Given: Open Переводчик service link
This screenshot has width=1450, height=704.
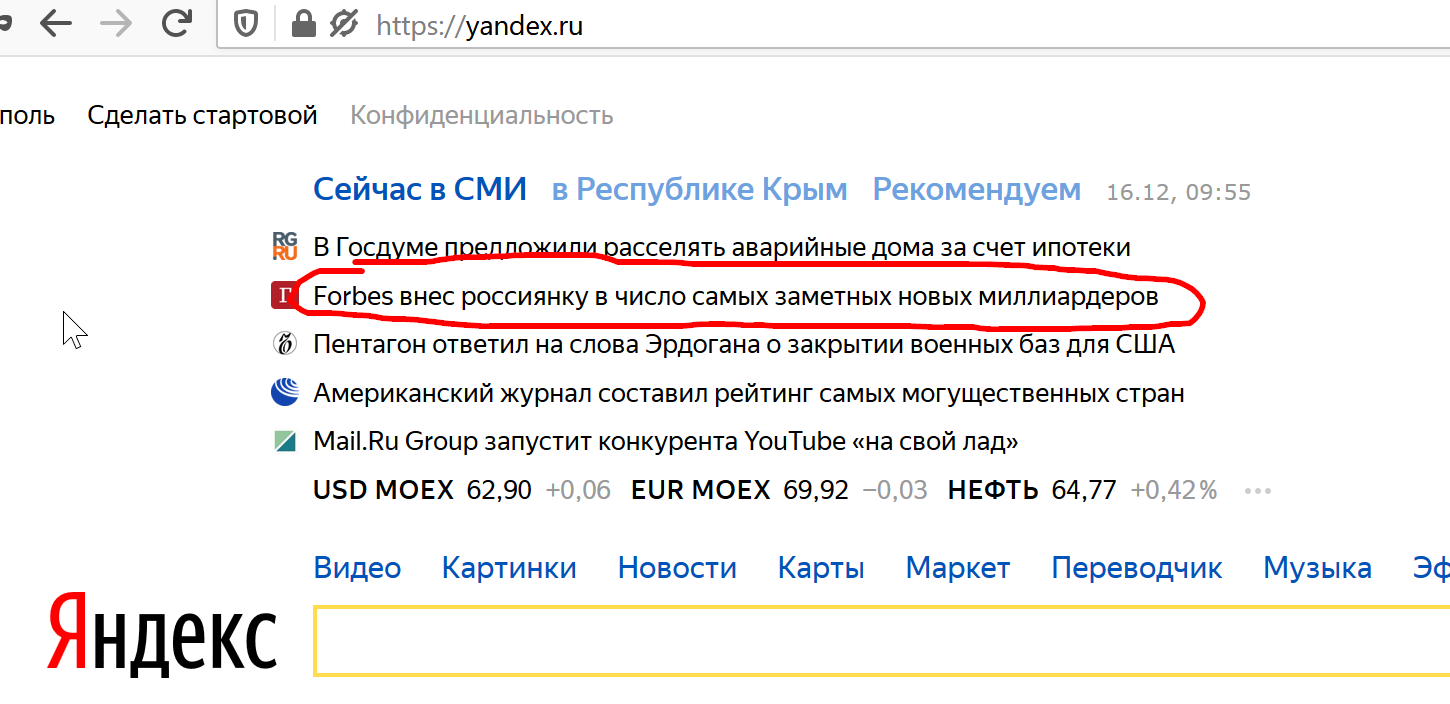Looking at the screenshot, I should pyautogui.click(x=1137, y=568).
